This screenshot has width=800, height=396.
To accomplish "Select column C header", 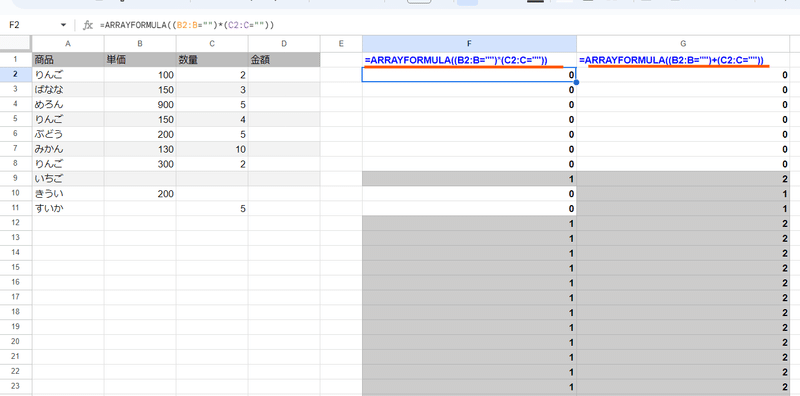I will tap(212, 44).
